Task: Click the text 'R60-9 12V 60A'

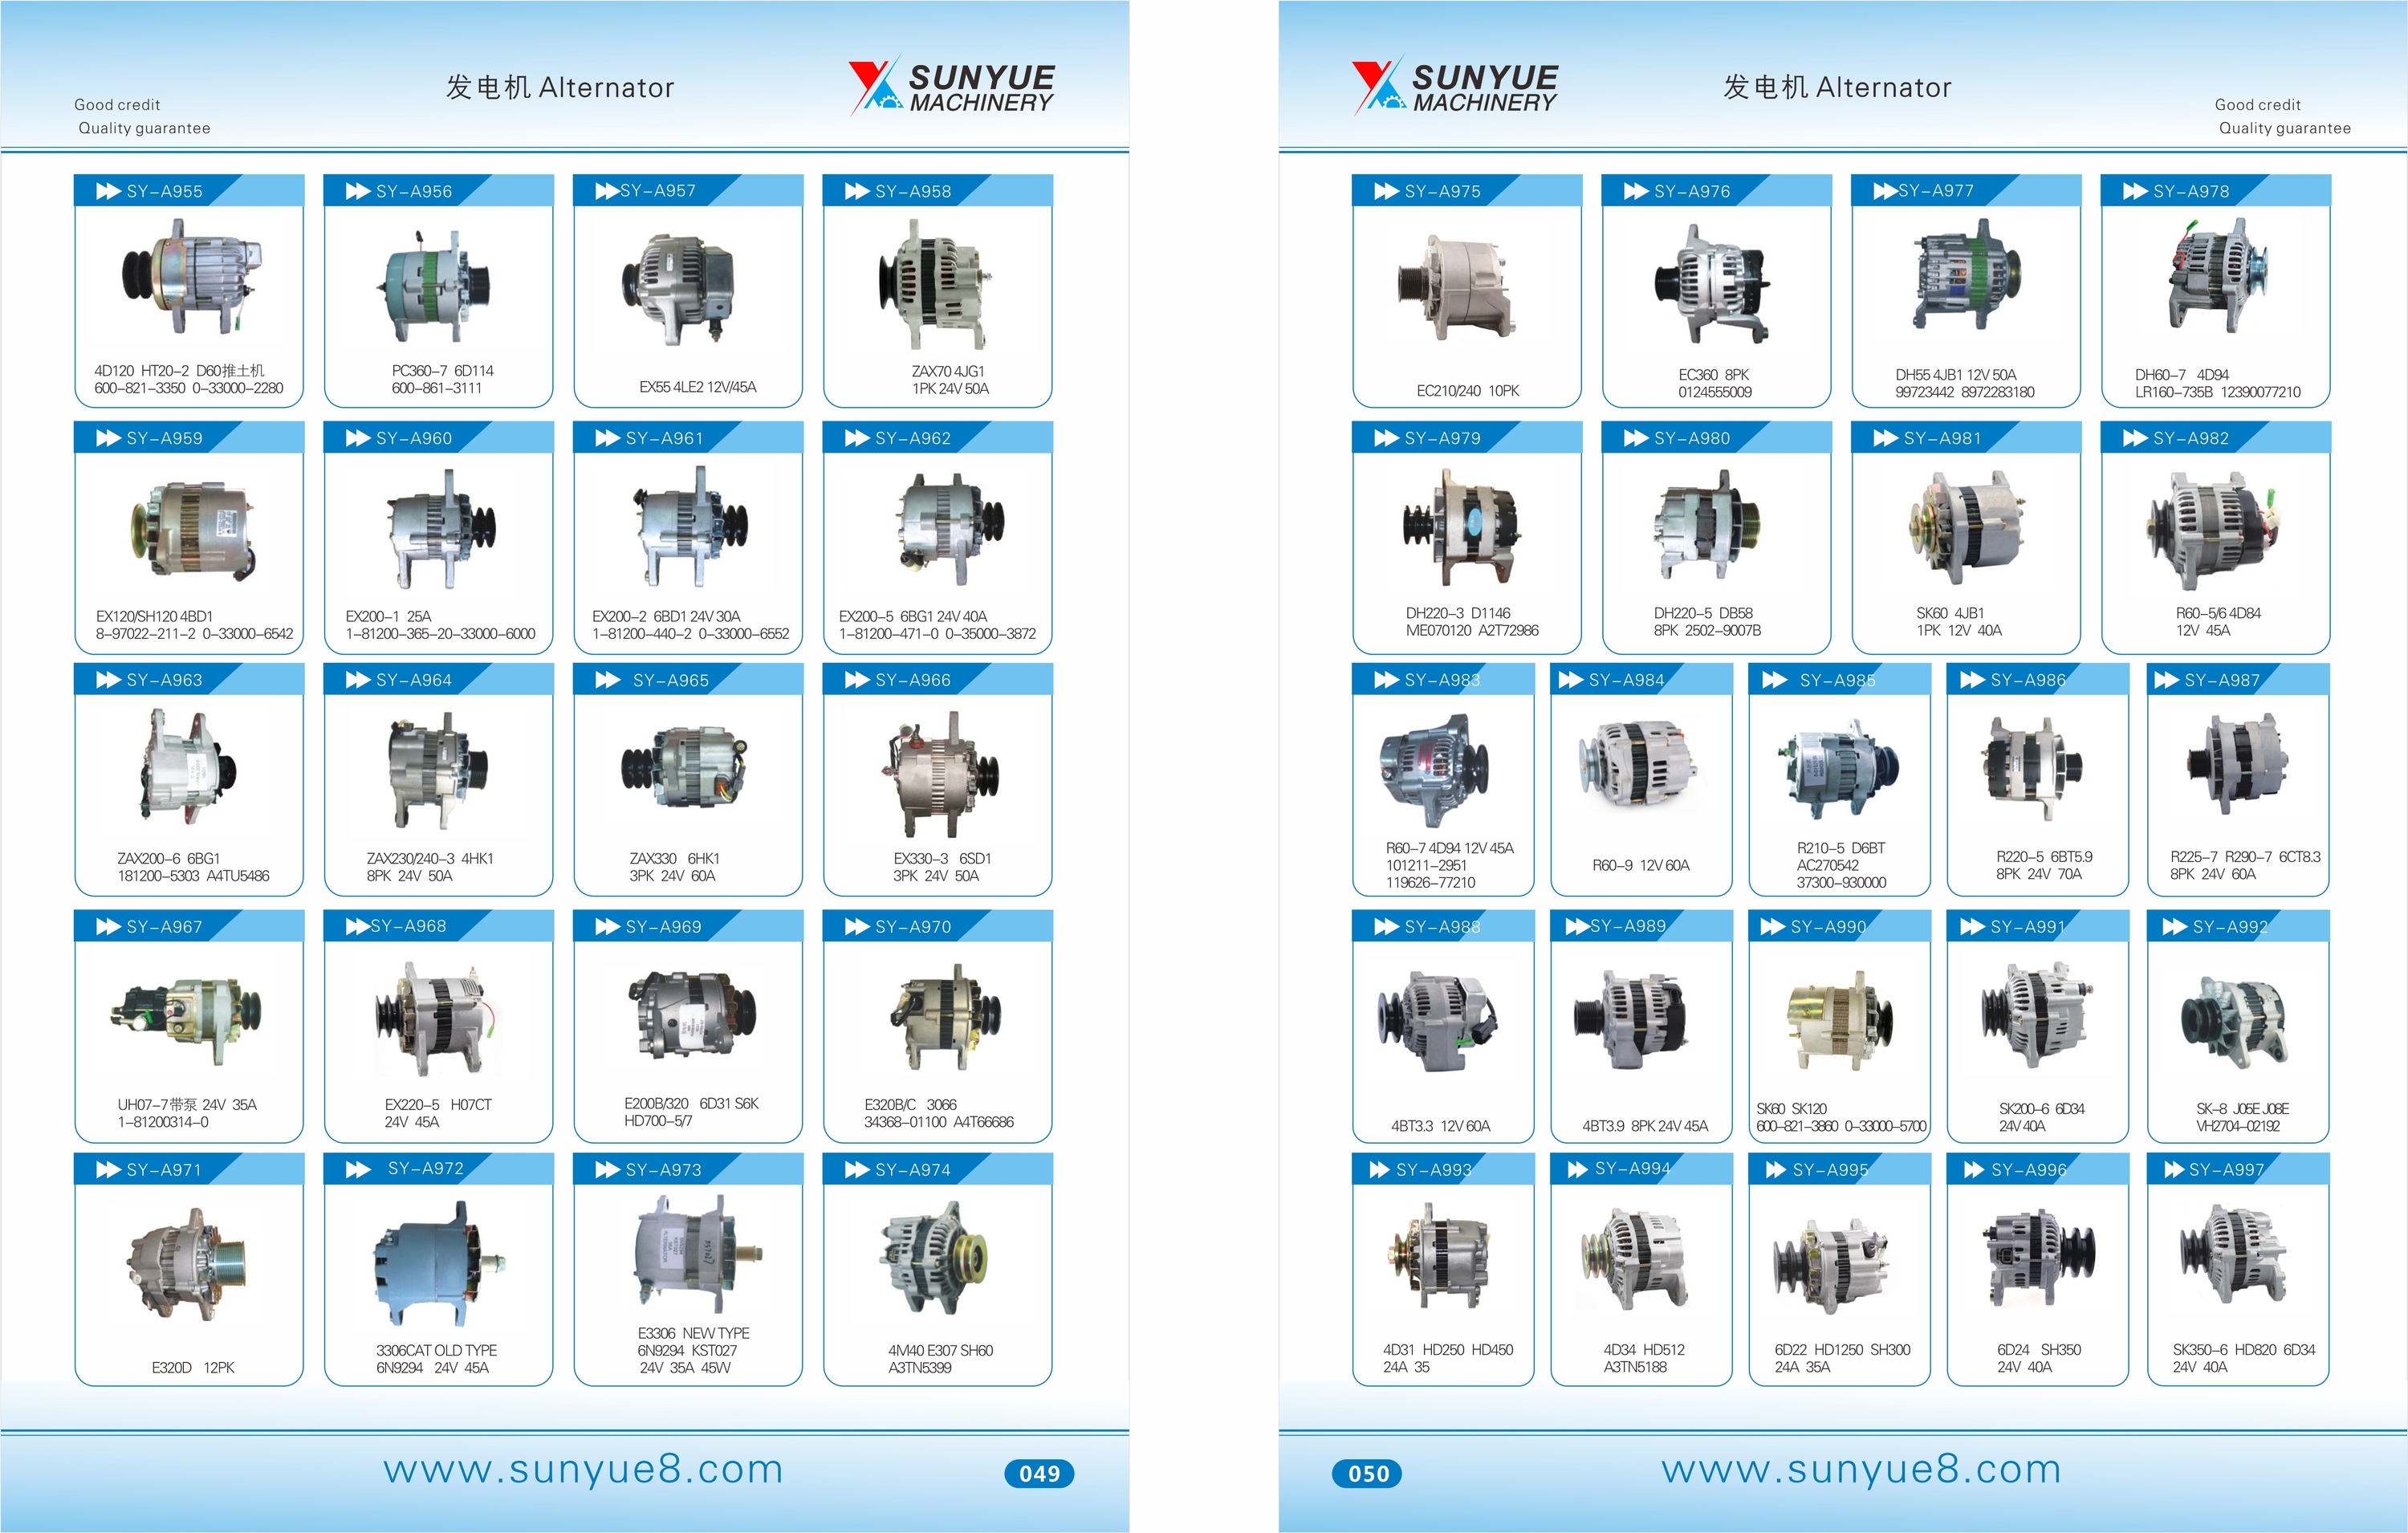Action: coord(1641,866)
